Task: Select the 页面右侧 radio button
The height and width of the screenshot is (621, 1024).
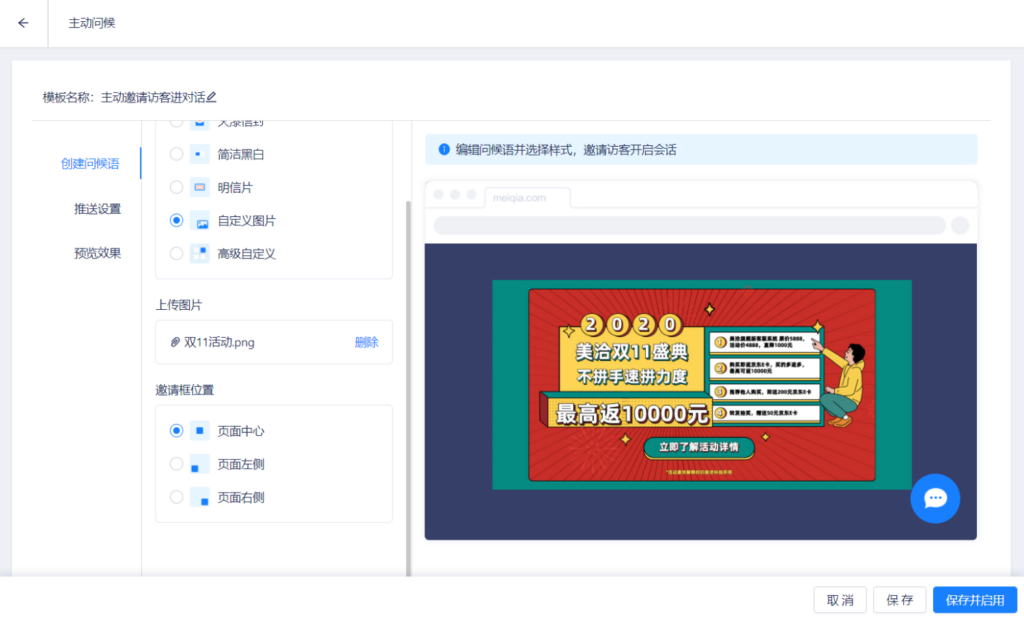Action: pyautogui.click(x=176, y=497)
